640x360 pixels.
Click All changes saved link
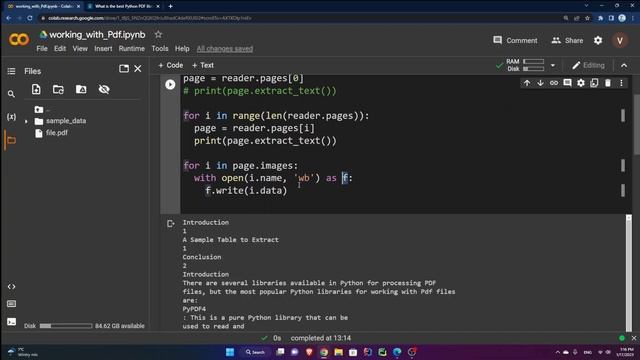(225, 49)
